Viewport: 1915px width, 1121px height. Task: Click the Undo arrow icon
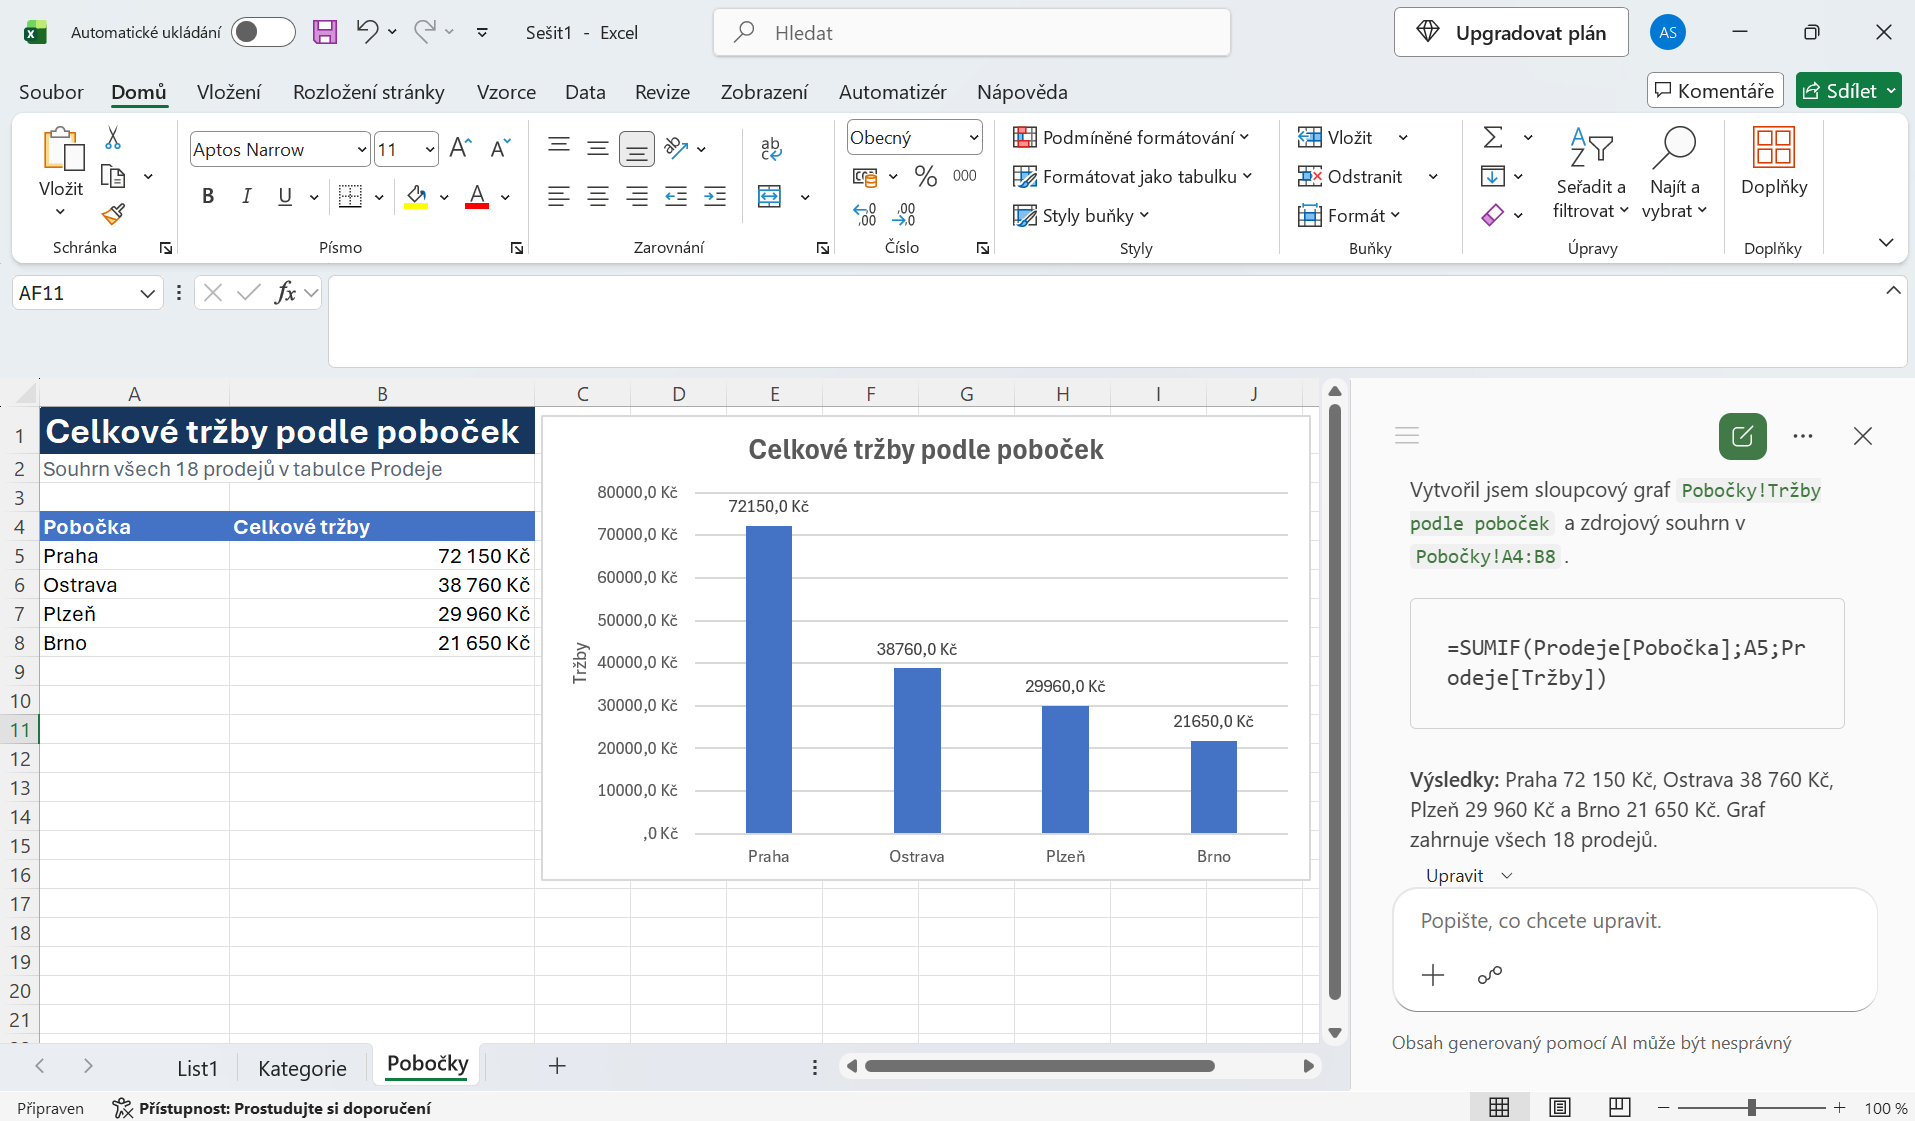(367, 32)
